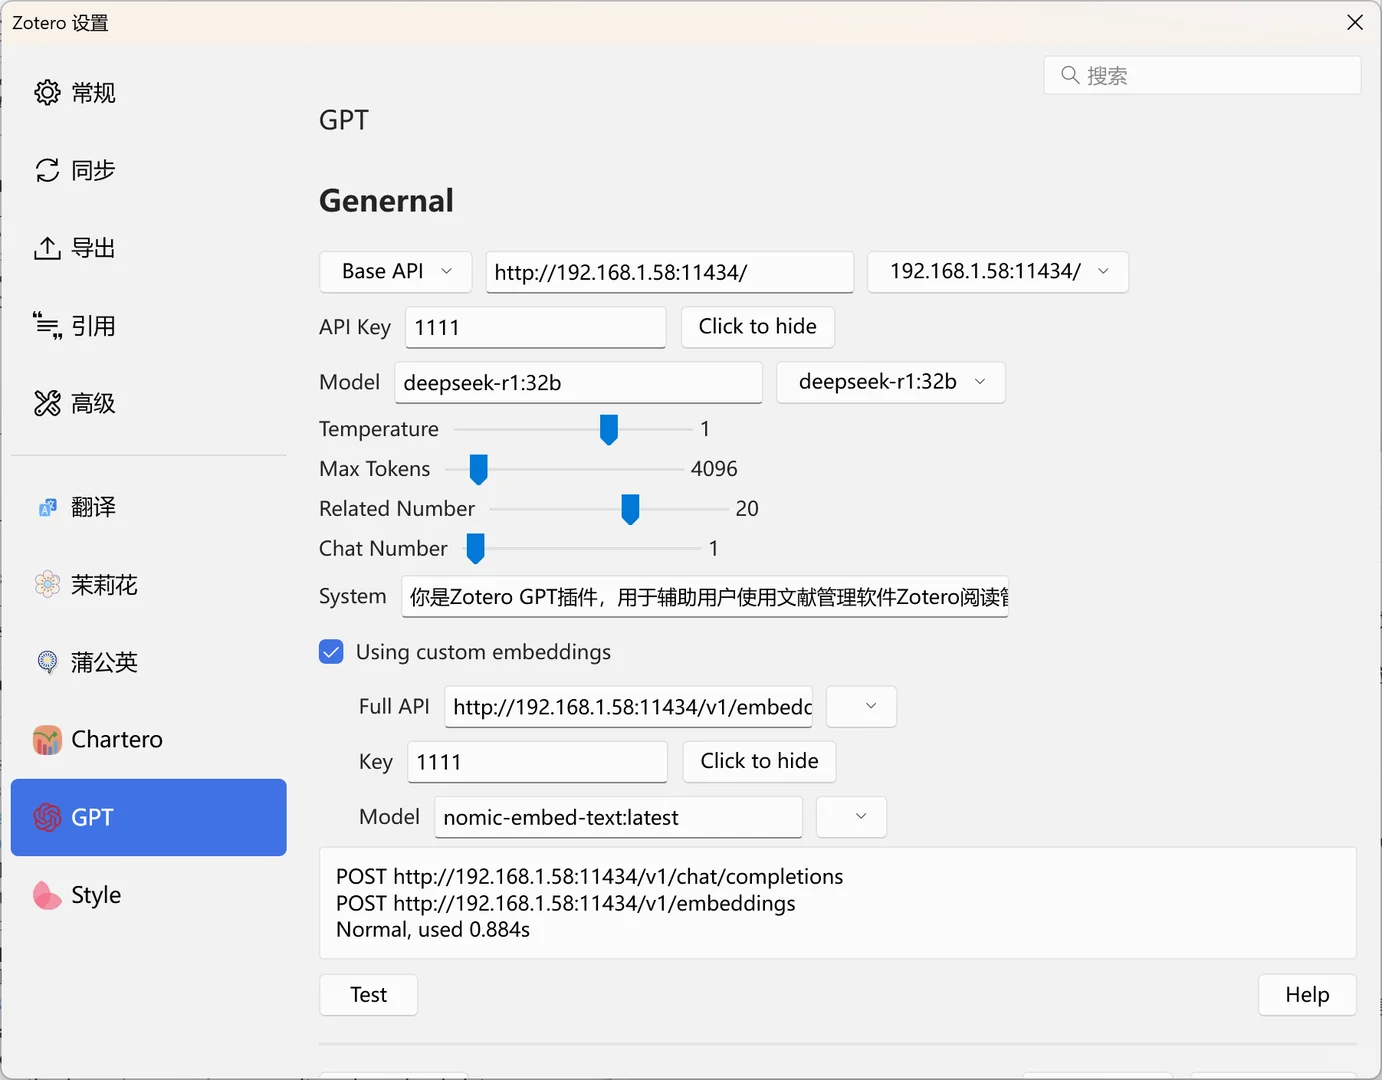The height and width of the screenshot is (1080, 1382).
Task: Click the Model name field showing deepseek-r1:32b
Action: pos(579,382)
